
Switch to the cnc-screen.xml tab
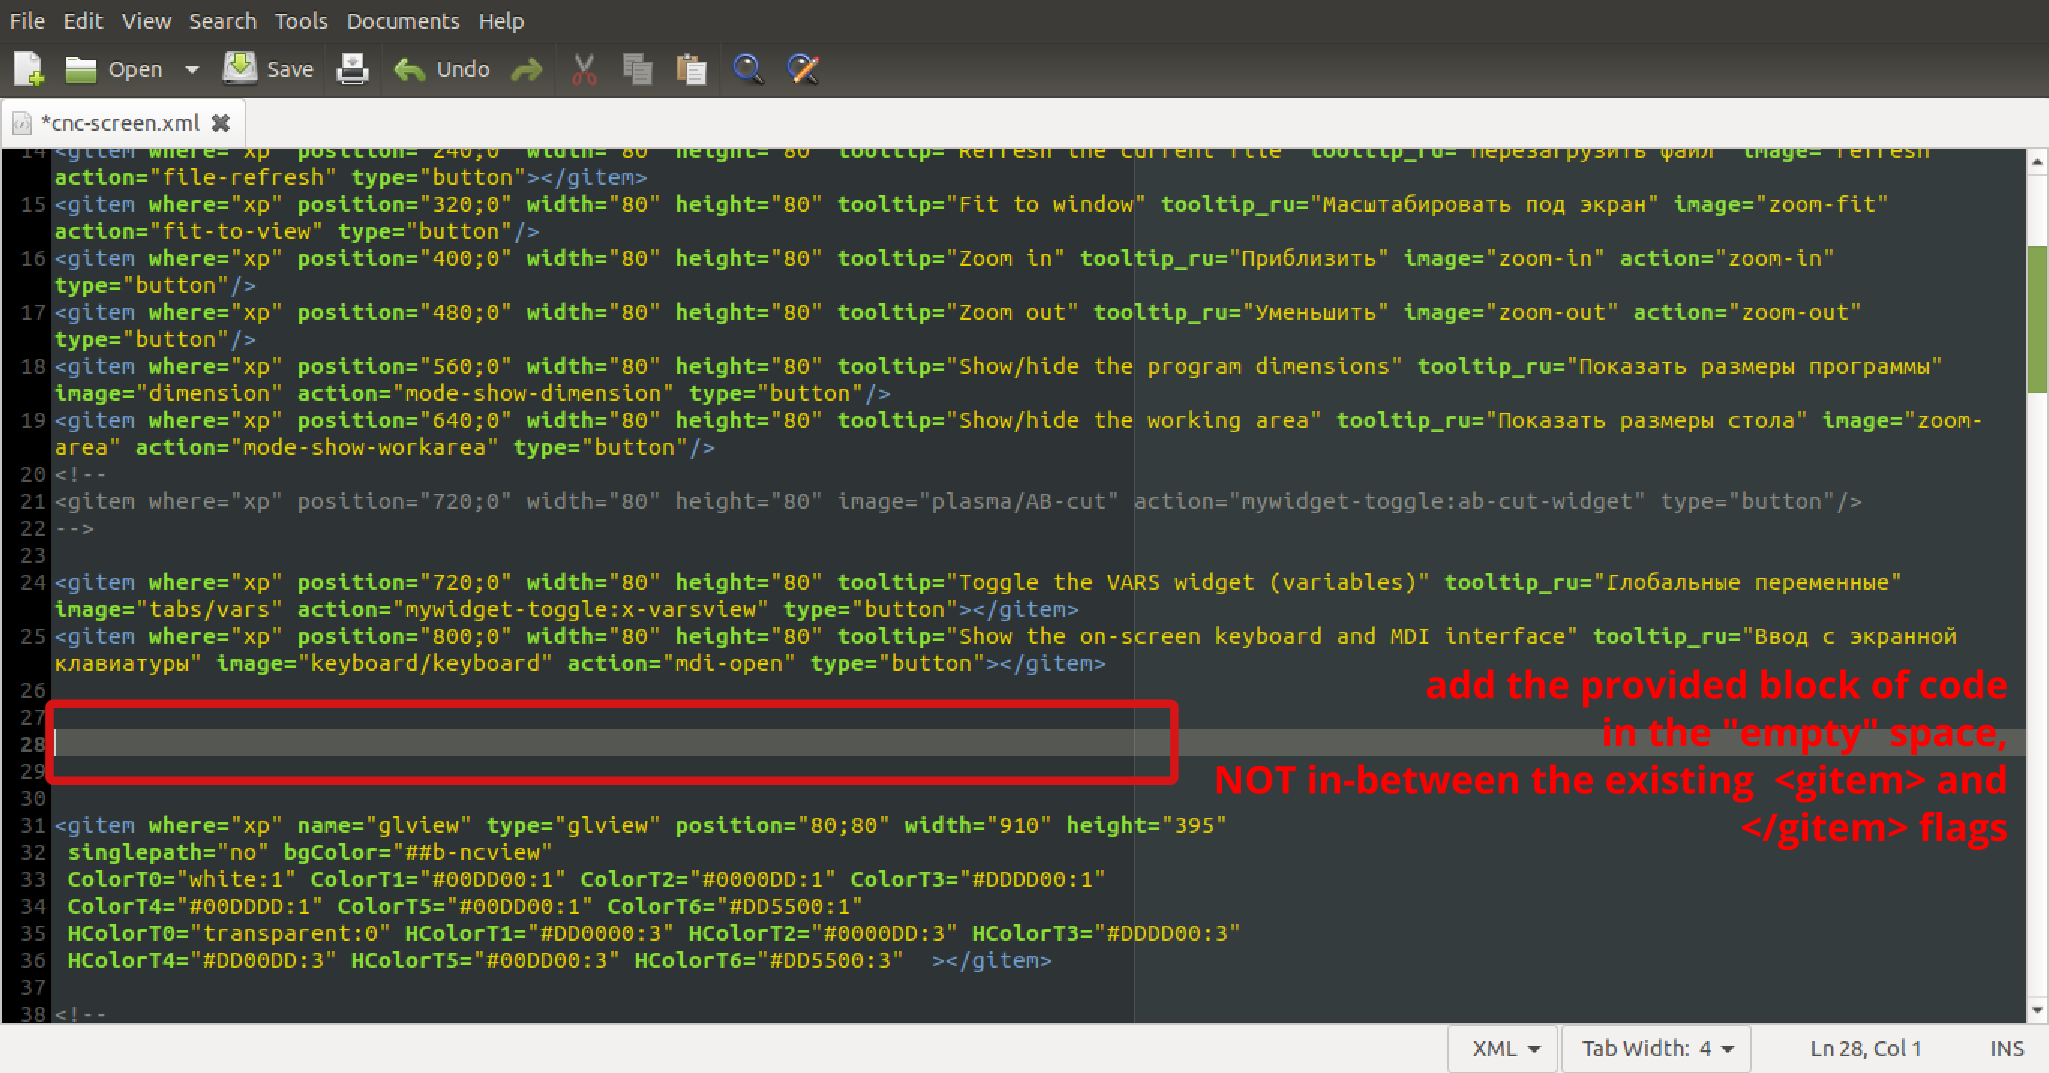tap(120, 123)
